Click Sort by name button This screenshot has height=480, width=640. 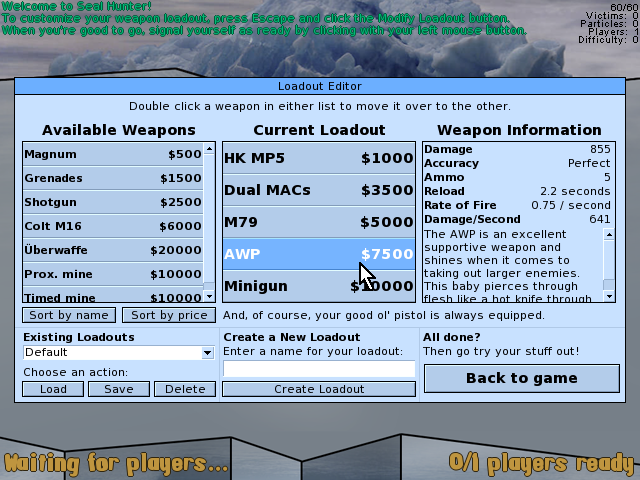(x=69, y=315)
